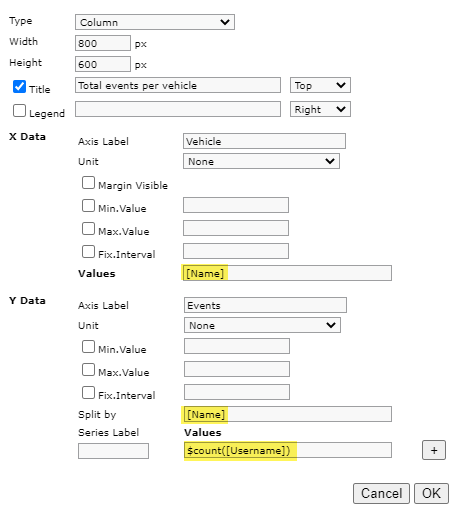Click the Split by [Name] field
Viewport: 456px width, 513px height.
pos(288,414)
